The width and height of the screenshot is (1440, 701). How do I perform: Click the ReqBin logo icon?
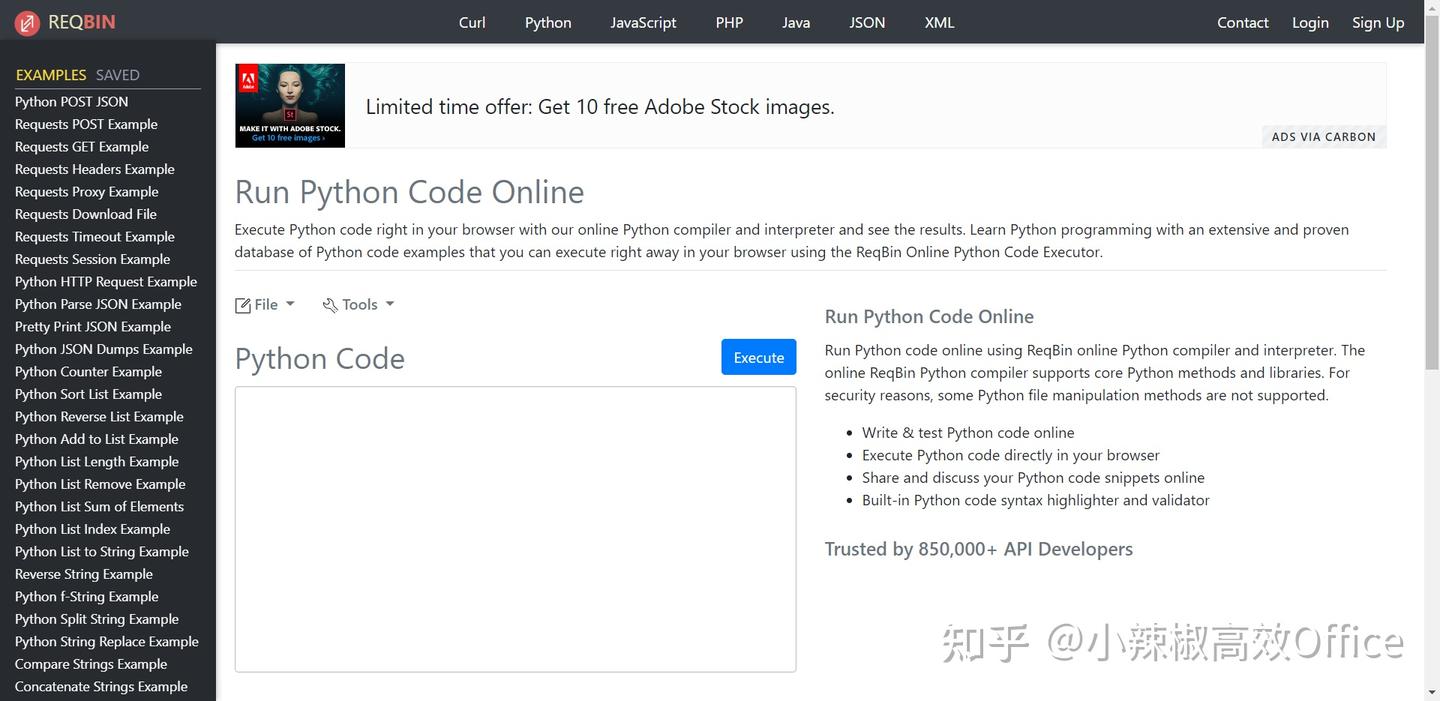[x=27, y=21]
